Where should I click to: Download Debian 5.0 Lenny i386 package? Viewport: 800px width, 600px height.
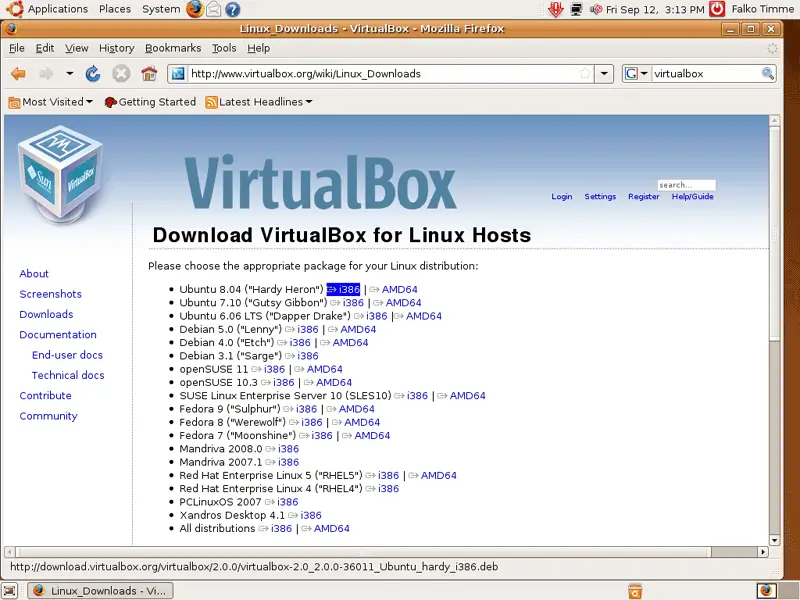point(302,329)
